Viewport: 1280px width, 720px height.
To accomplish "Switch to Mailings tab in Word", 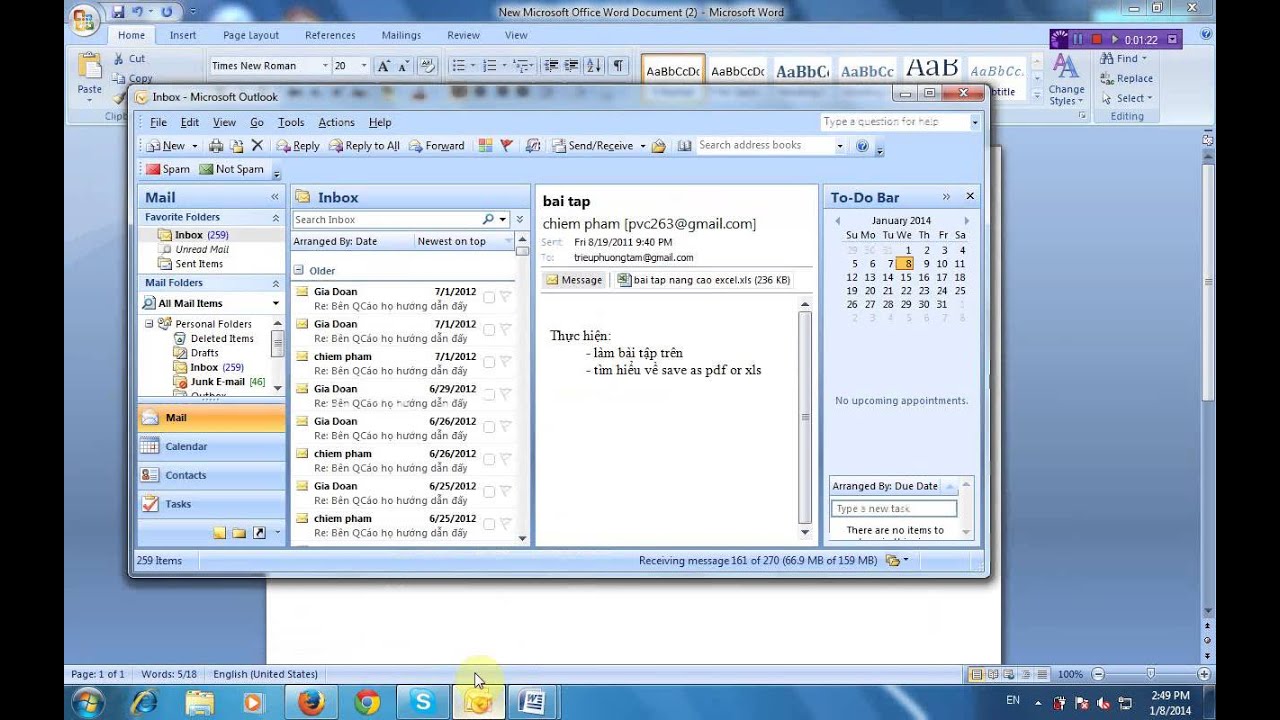I will pos(401,35).
